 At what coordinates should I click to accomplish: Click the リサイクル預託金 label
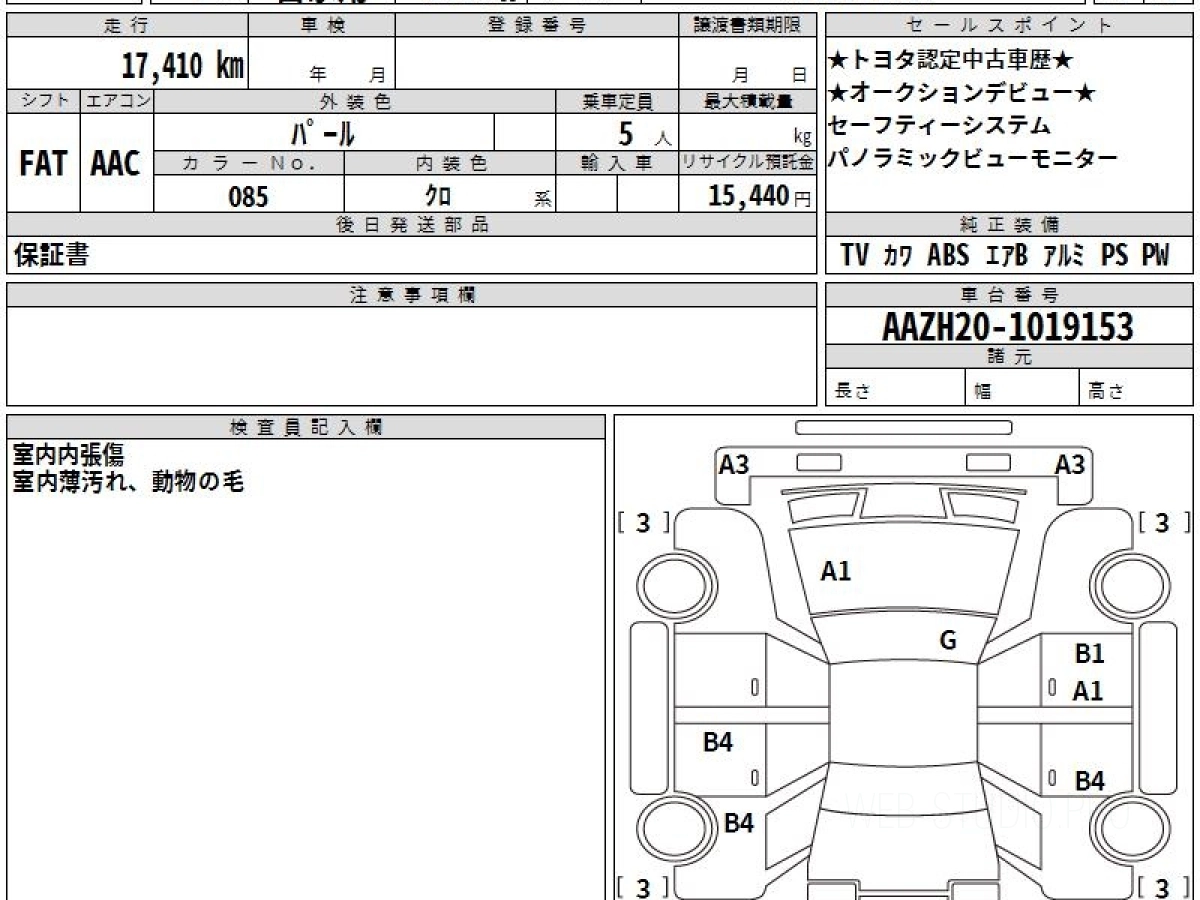747,163
